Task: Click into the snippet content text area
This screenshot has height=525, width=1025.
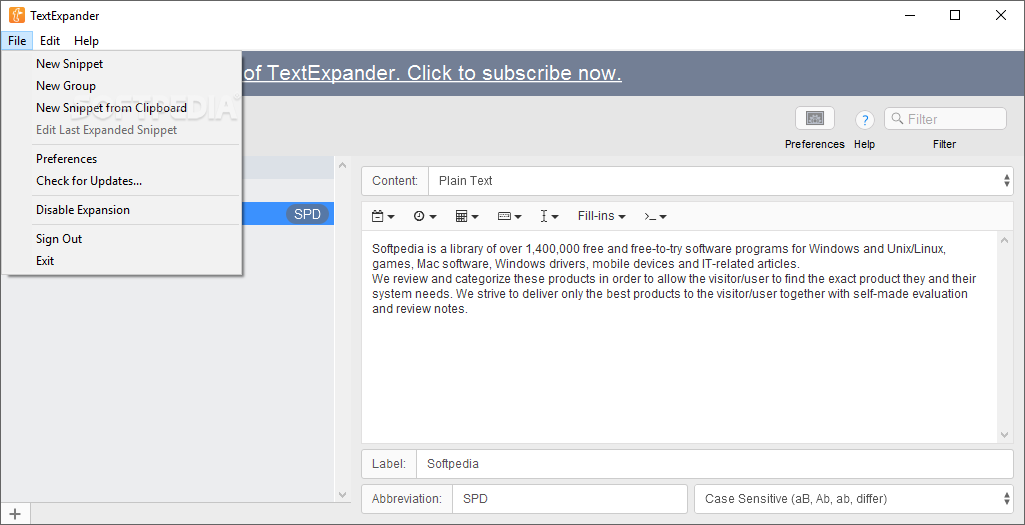Action: pos(680,337)
